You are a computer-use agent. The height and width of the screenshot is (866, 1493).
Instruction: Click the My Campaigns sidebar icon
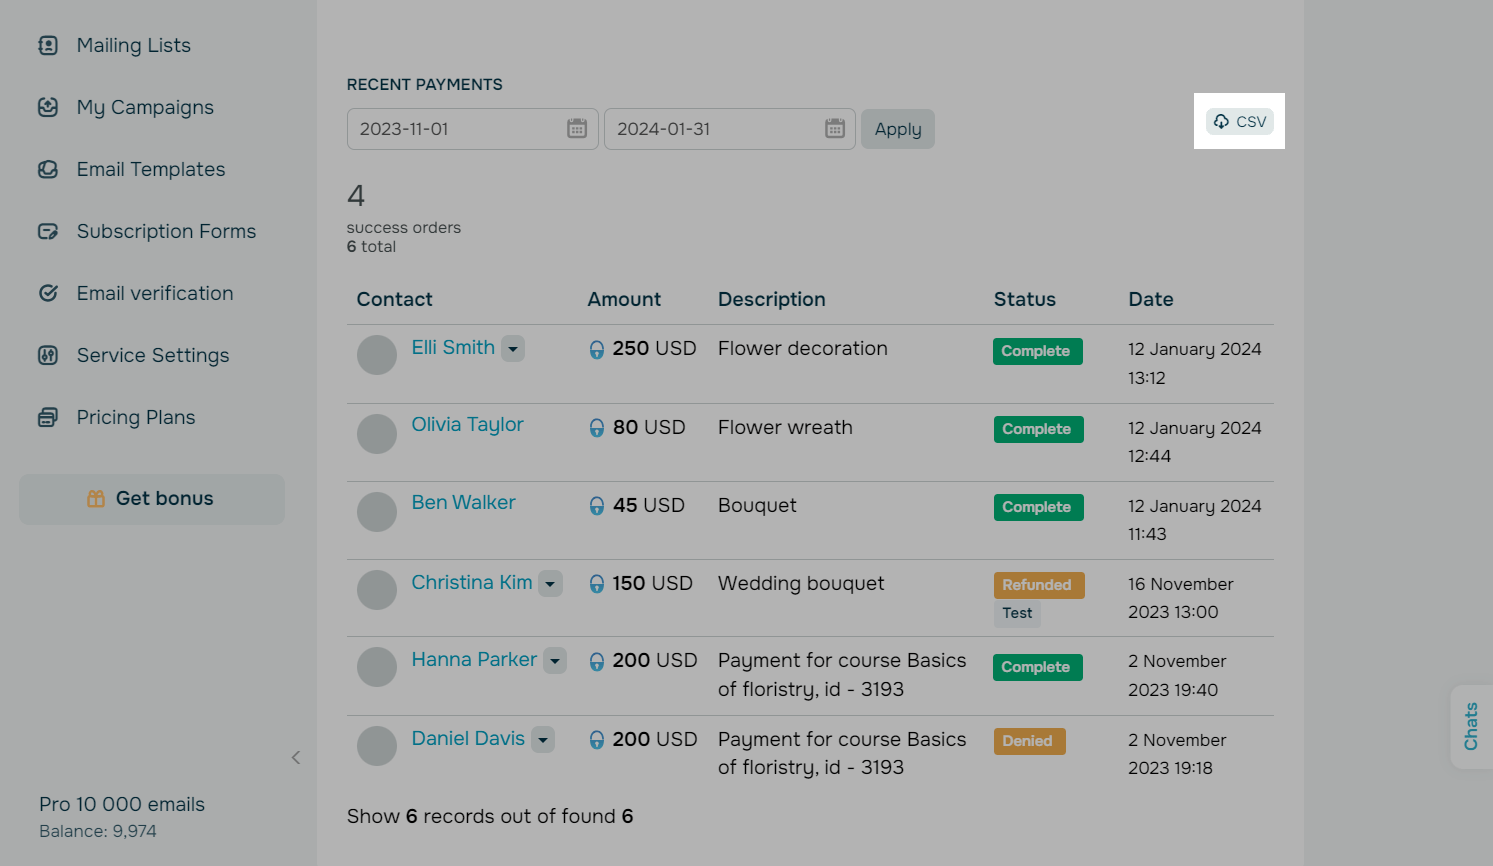(48, 107)
